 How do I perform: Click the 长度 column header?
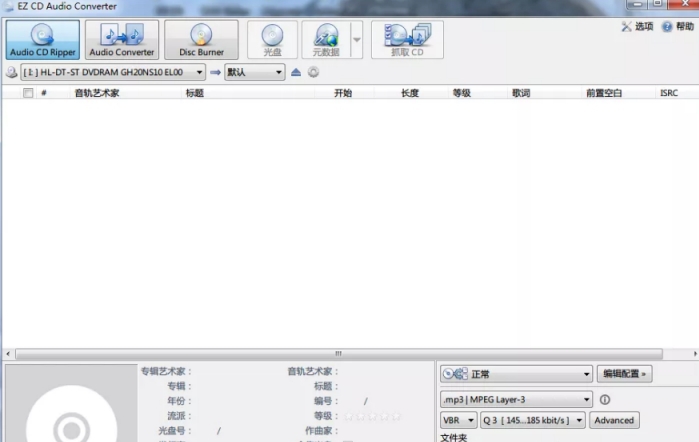[410, 93]
